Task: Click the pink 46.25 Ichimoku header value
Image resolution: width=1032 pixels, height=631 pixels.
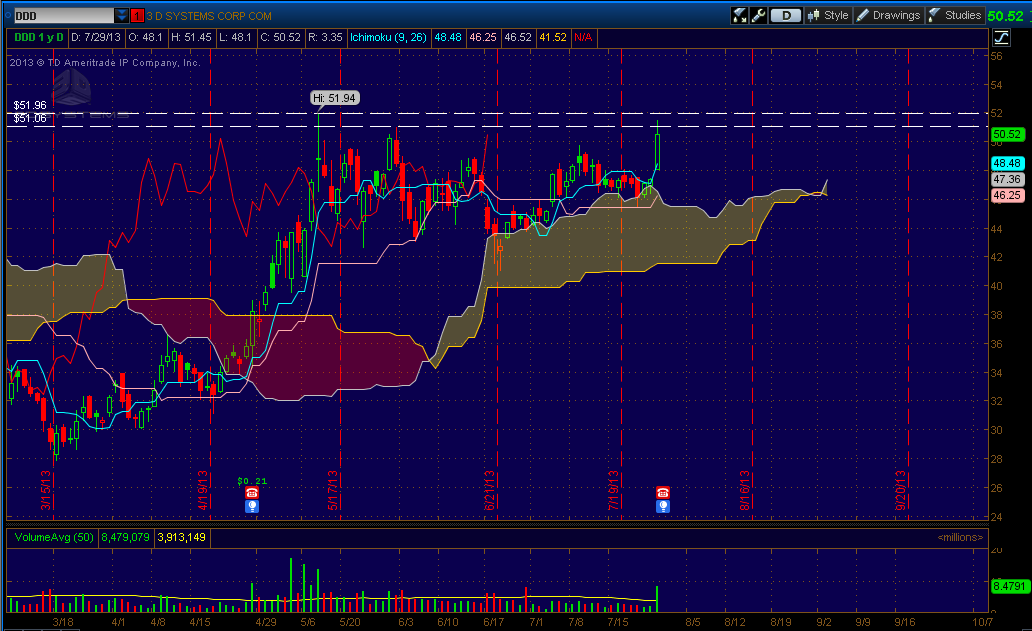Action: pyautogui.click(x=482, y=38)
